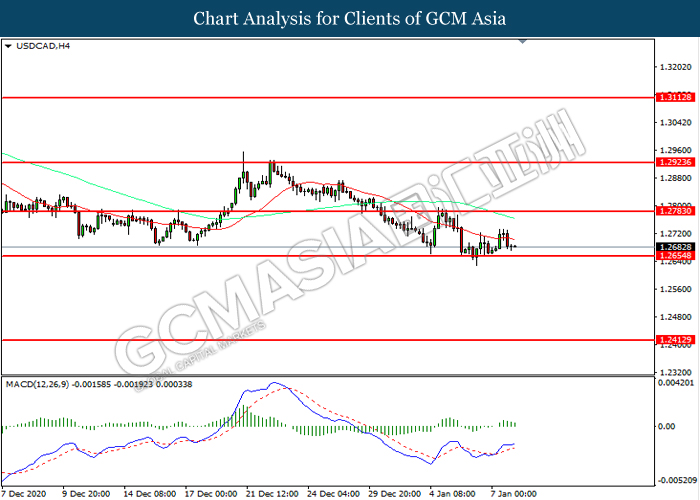This screenshot has width=700, height=500.
Task: Click the red 1.26548 support price tag
Action: point(673,256)
